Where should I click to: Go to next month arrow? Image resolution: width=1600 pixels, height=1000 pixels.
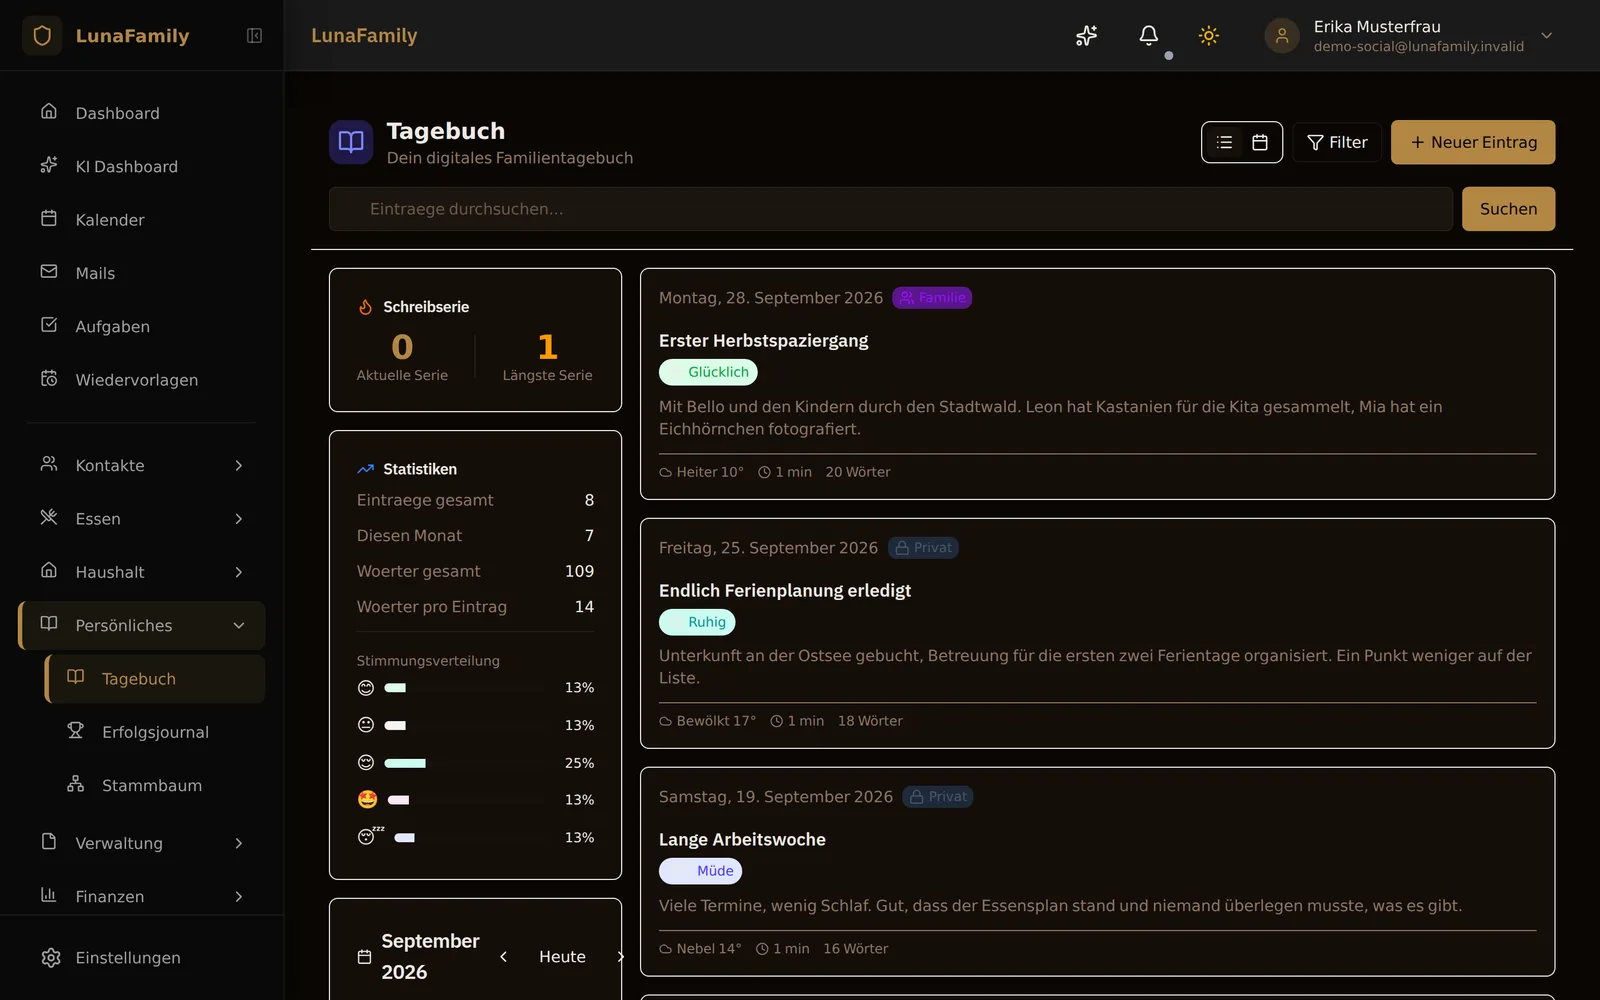620,957
